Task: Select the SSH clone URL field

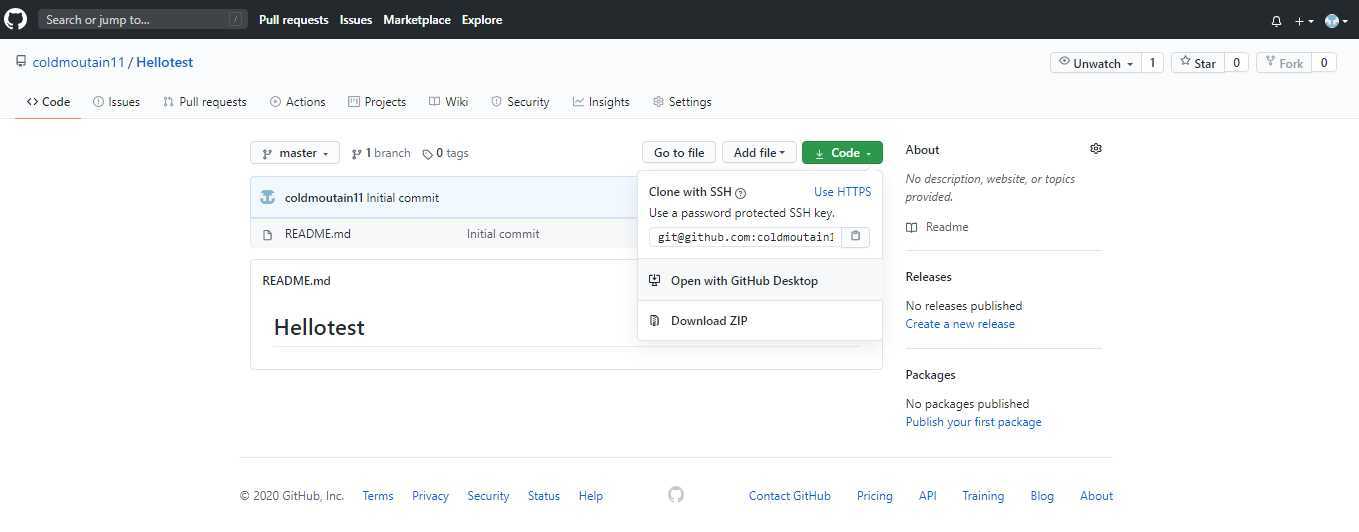Action: tap(745, 237)
